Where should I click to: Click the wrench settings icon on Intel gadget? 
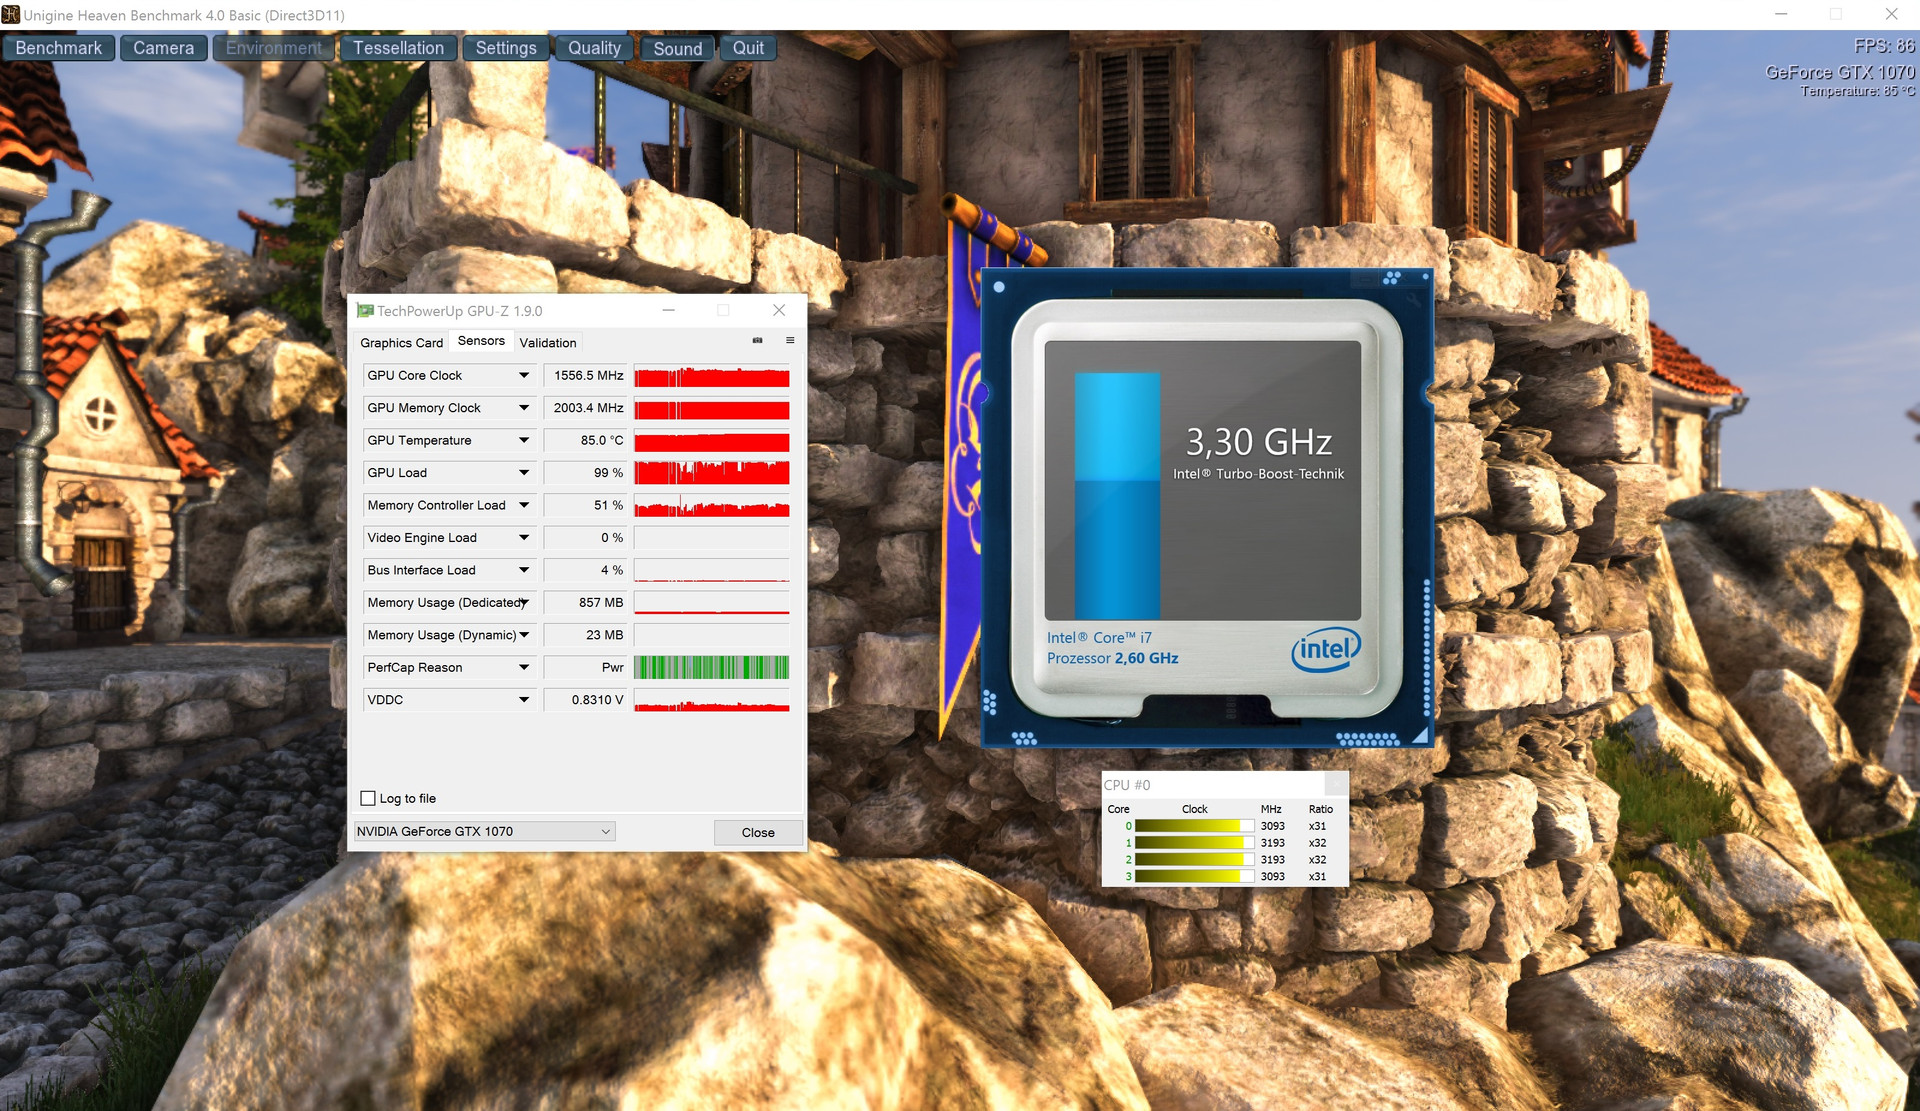(x=1413, y=298)
